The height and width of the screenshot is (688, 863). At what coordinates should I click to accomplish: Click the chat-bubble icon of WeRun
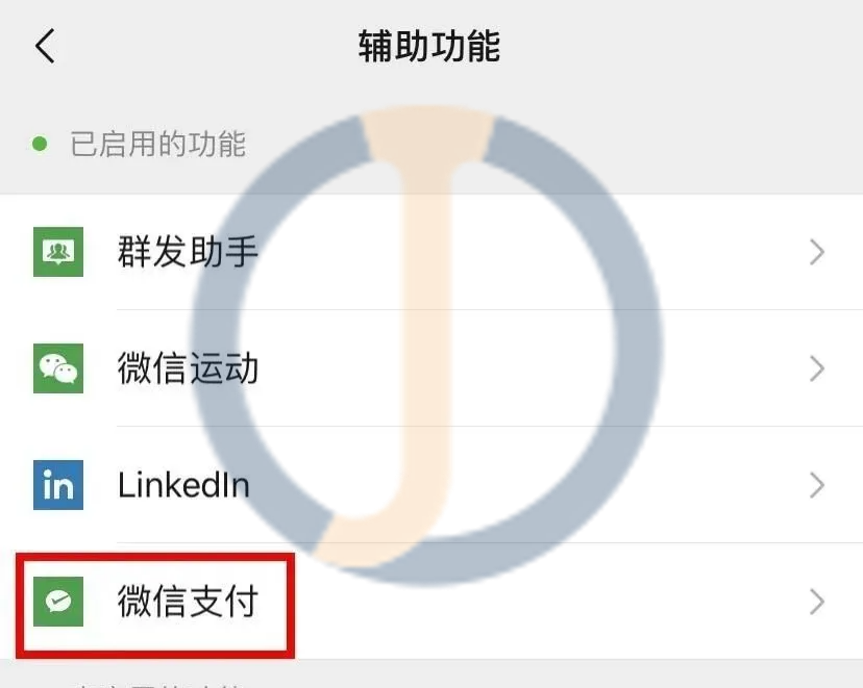point(57,369)
